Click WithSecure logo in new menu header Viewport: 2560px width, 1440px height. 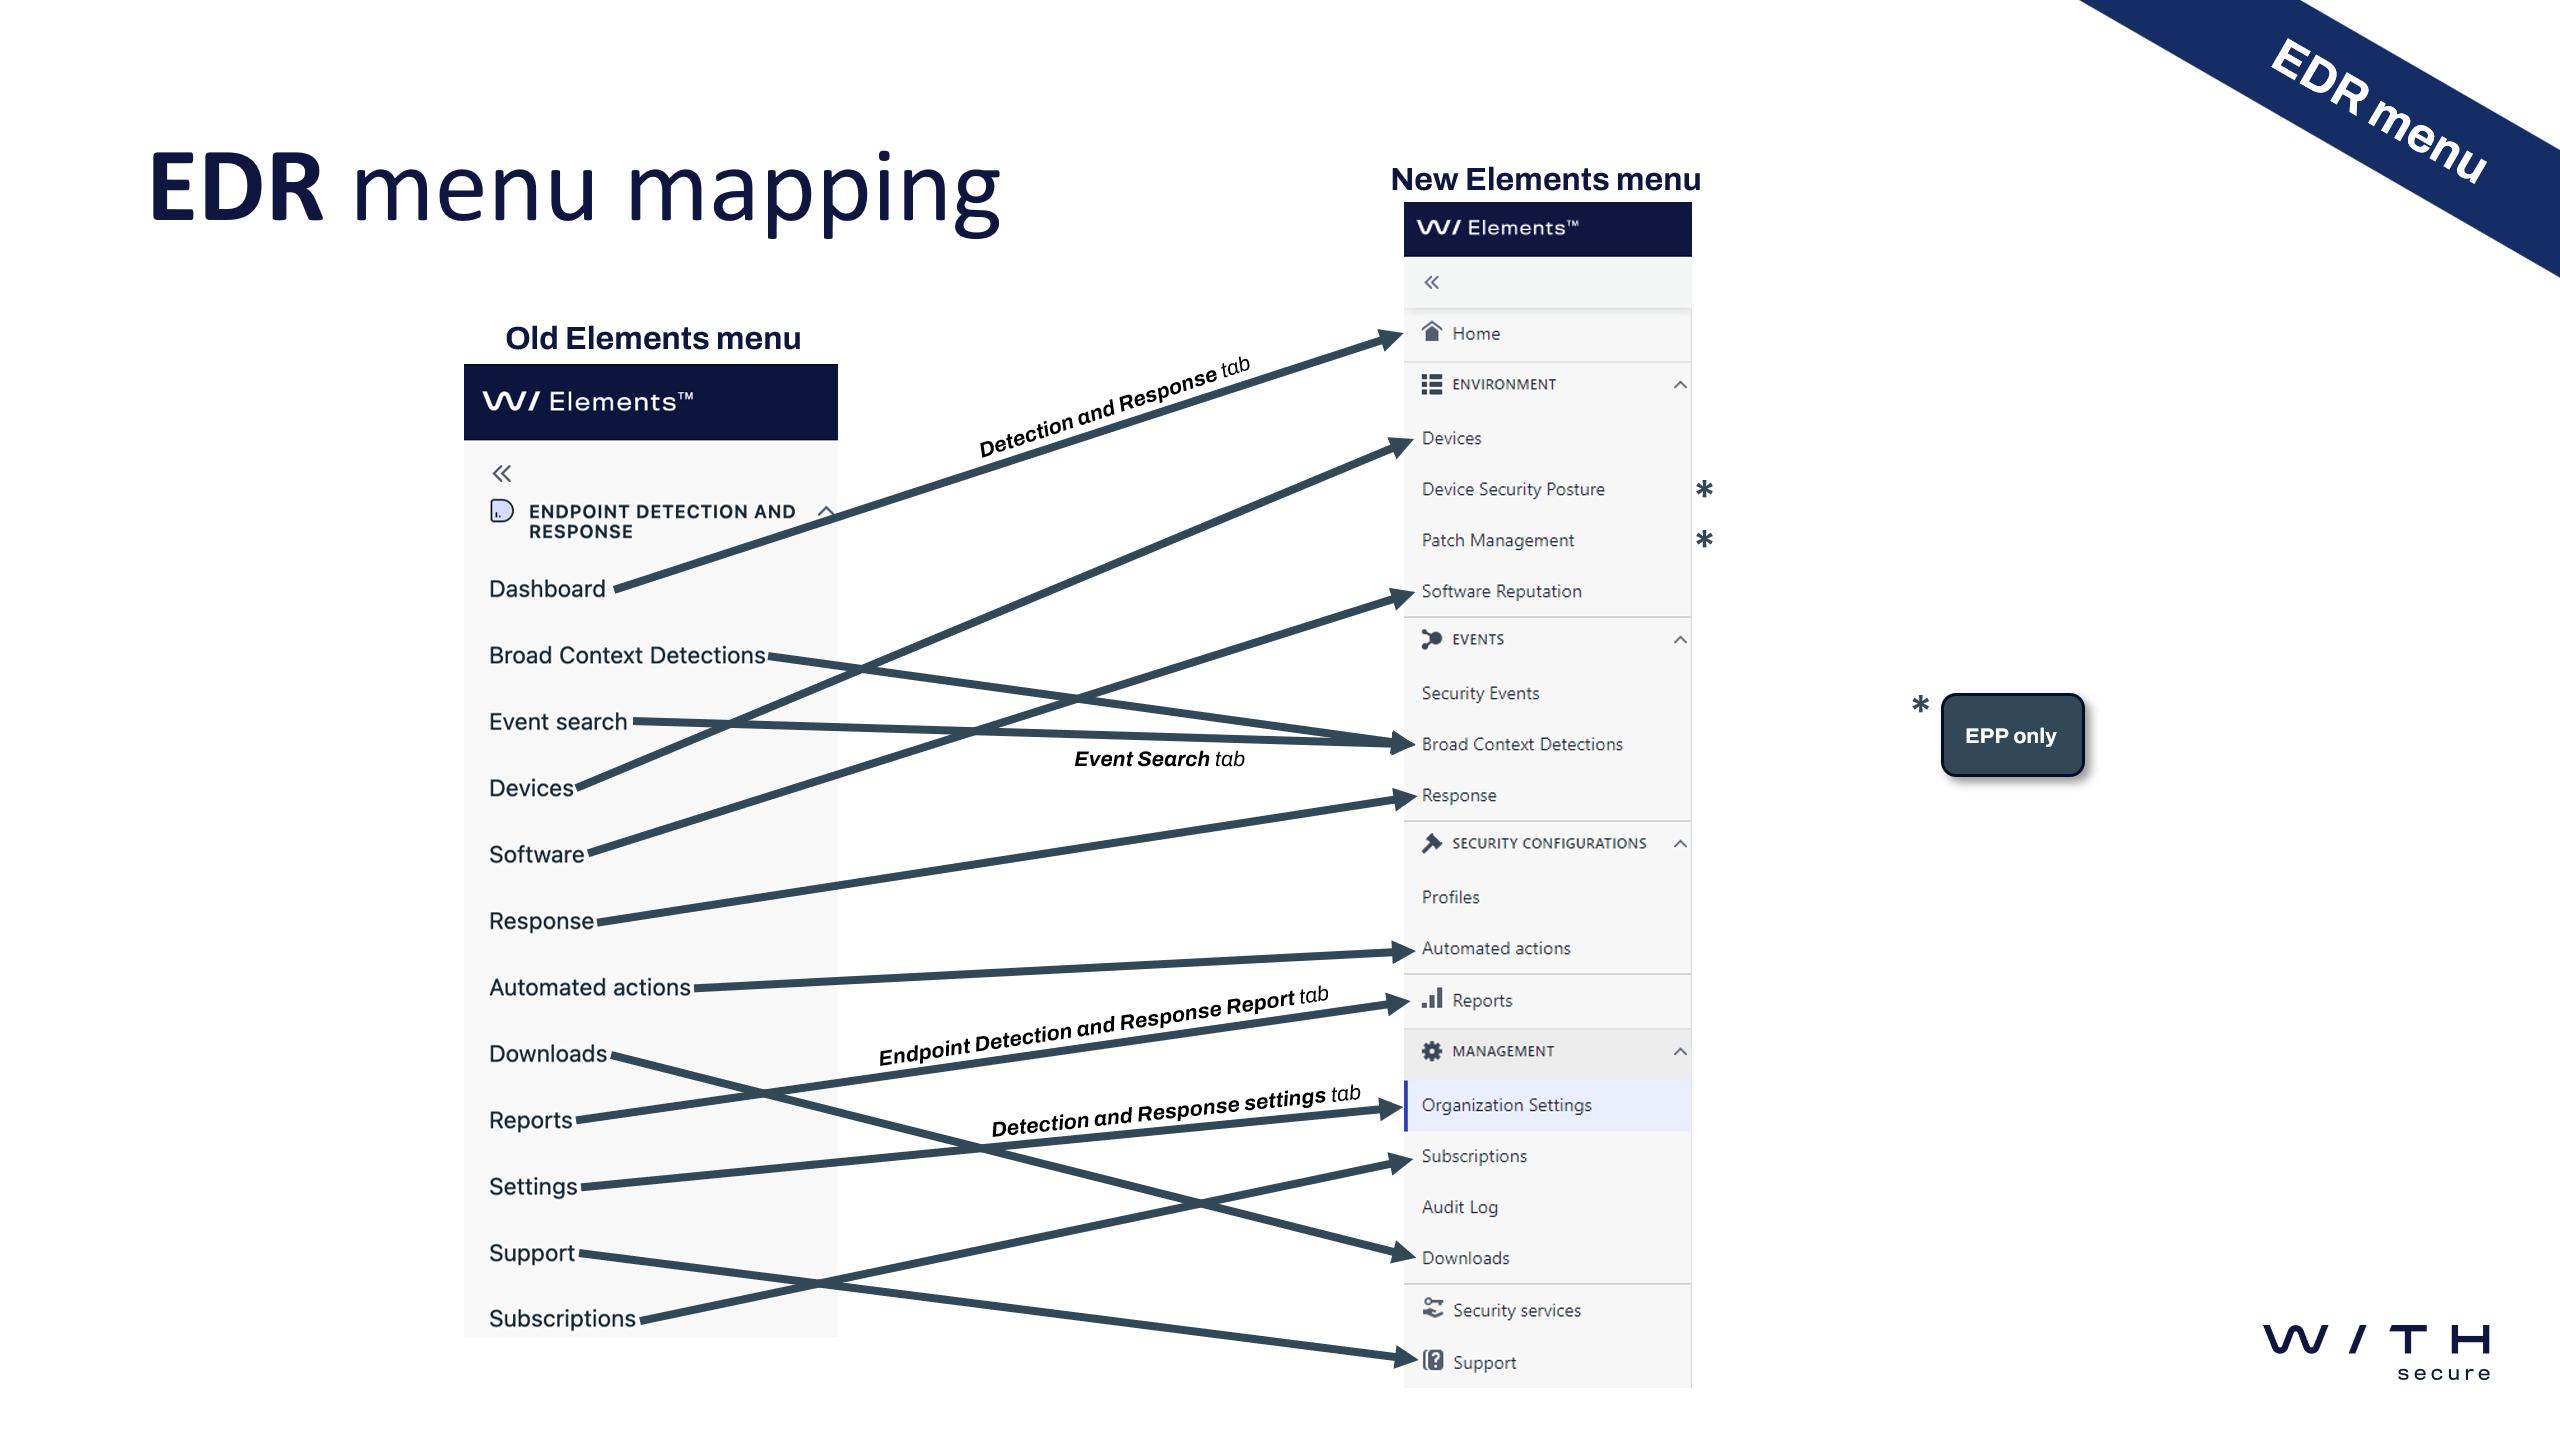tap(1438, 227)
